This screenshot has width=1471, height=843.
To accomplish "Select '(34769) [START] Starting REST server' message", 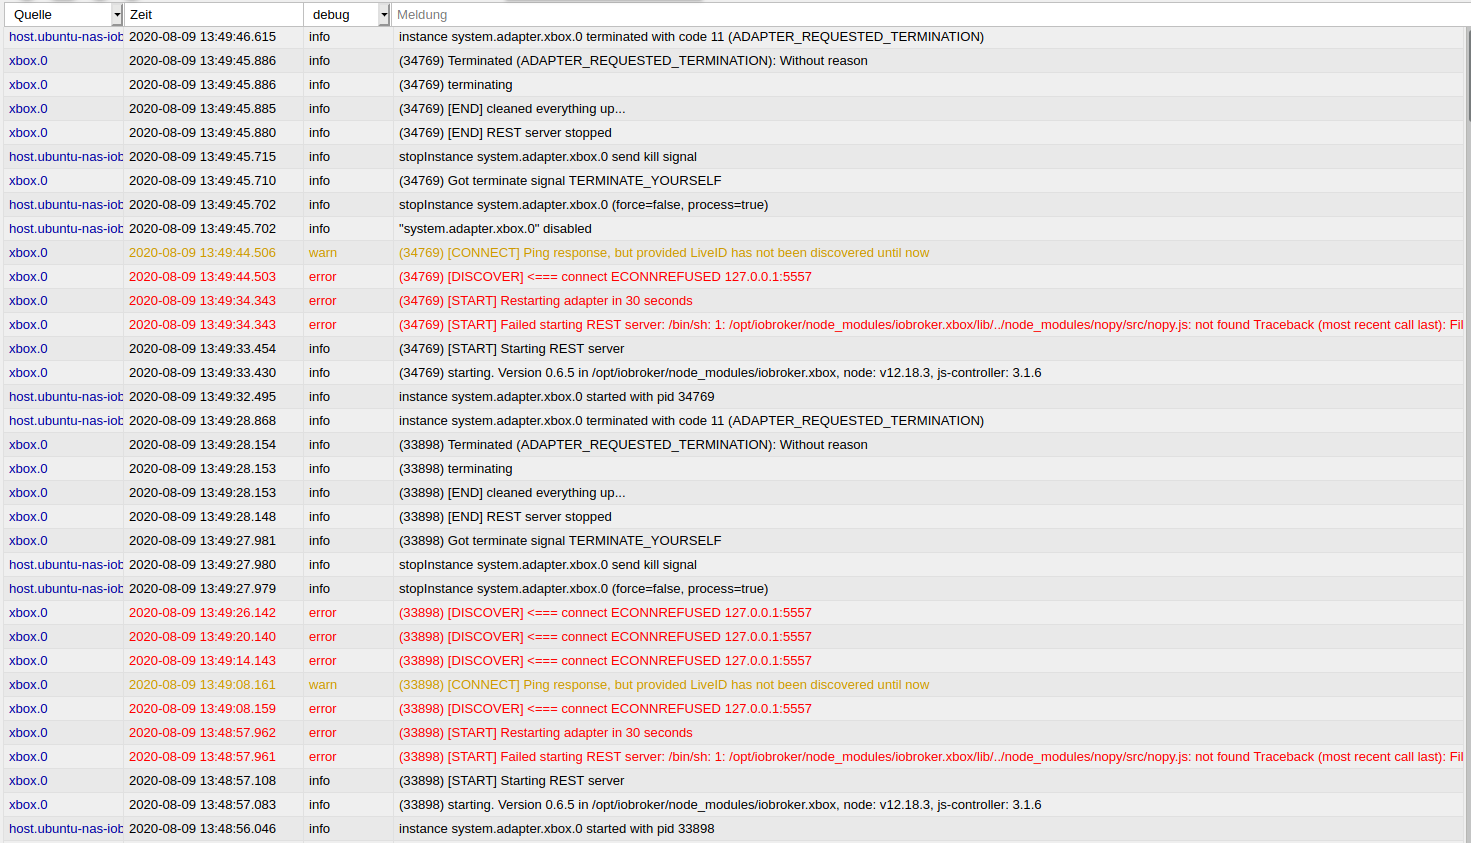I will [511, 349].
